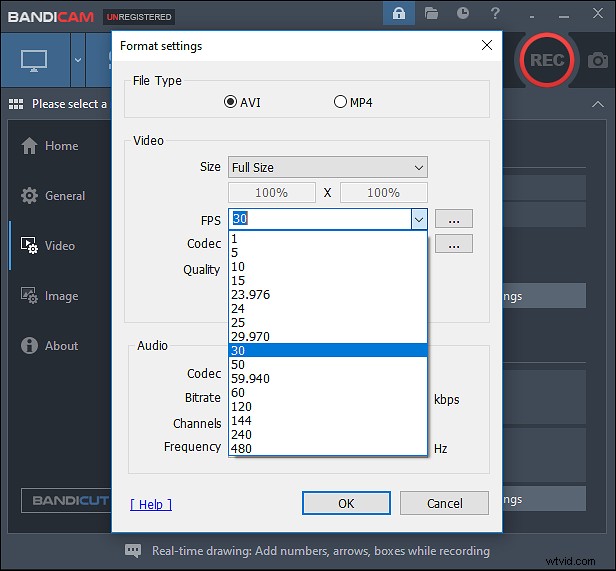Screen dimensions: 616x571
Task: Click the screenshot camera icon
Action: pos(598,60)
